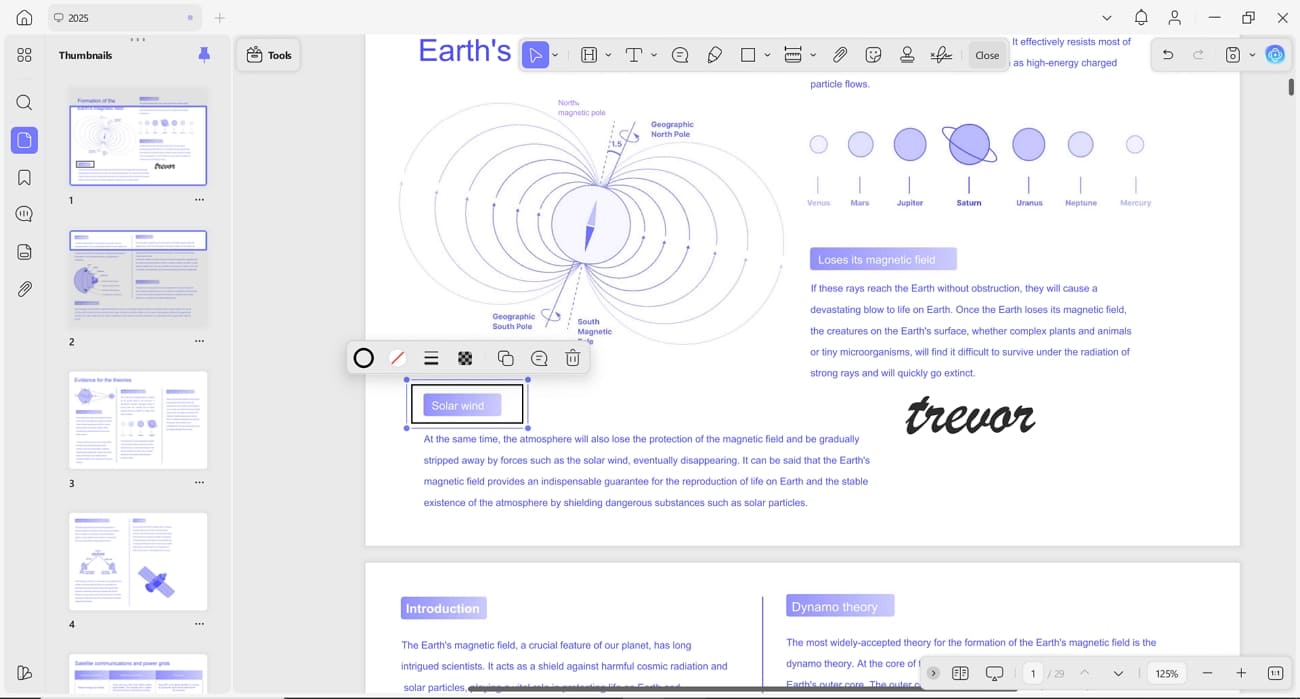Choose the sticker tool
The width and height of the screenshot is (1300, 699).
873,55
